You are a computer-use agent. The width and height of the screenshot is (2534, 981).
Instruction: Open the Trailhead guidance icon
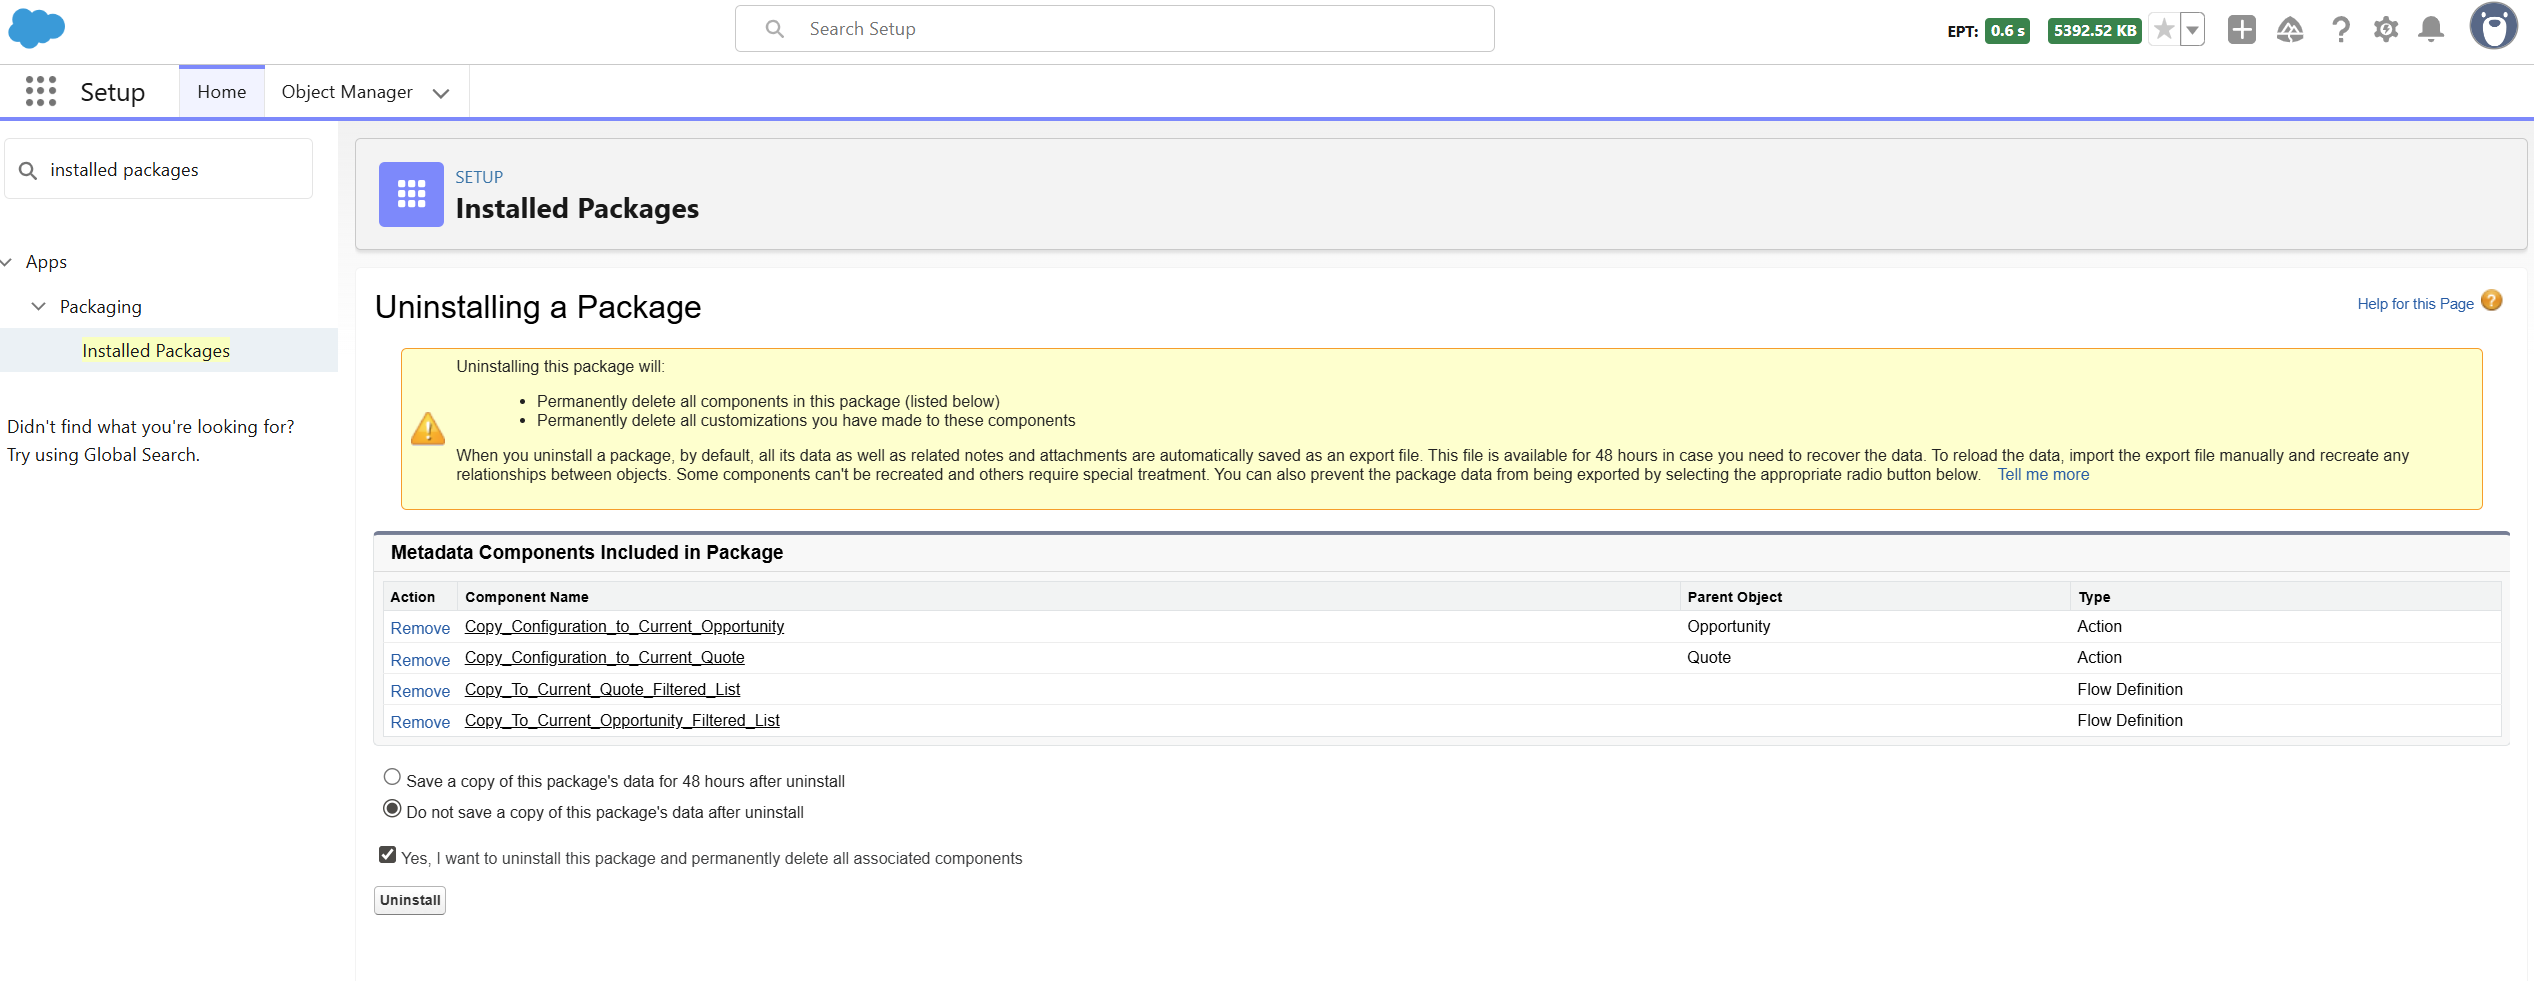click(2290, 30)
